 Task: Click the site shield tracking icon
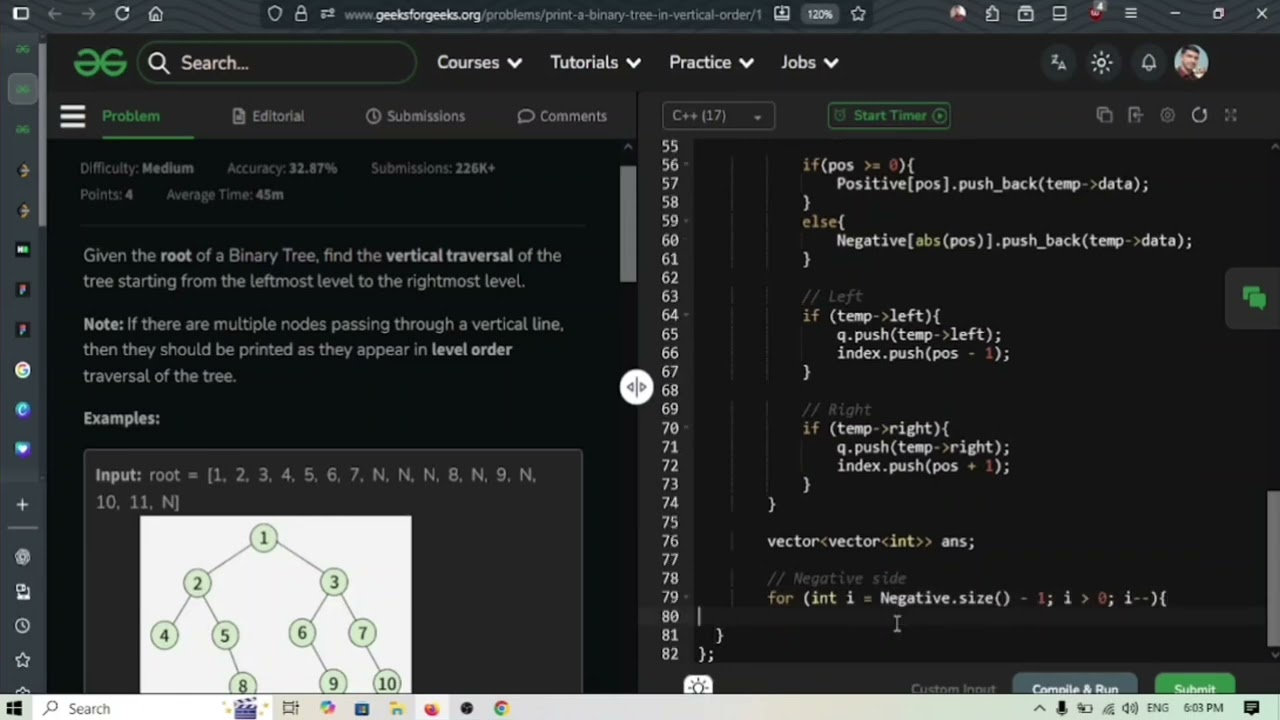pos(275,14)
